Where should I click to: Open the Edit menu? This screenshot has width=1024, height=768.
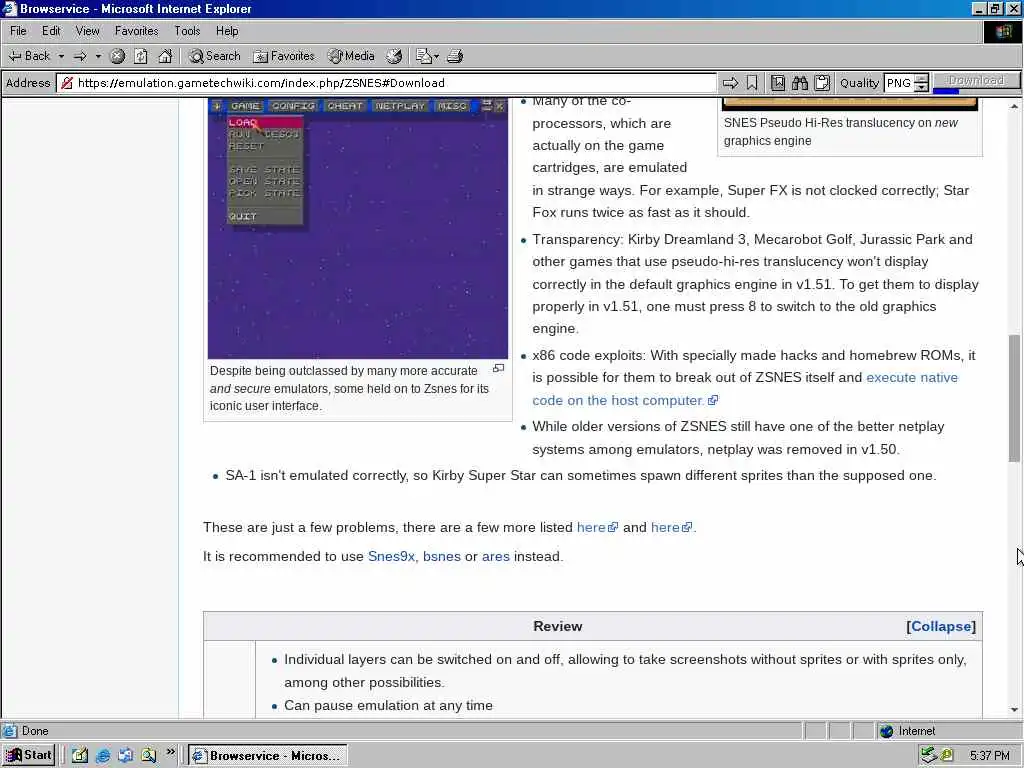[x=51, y=31]
